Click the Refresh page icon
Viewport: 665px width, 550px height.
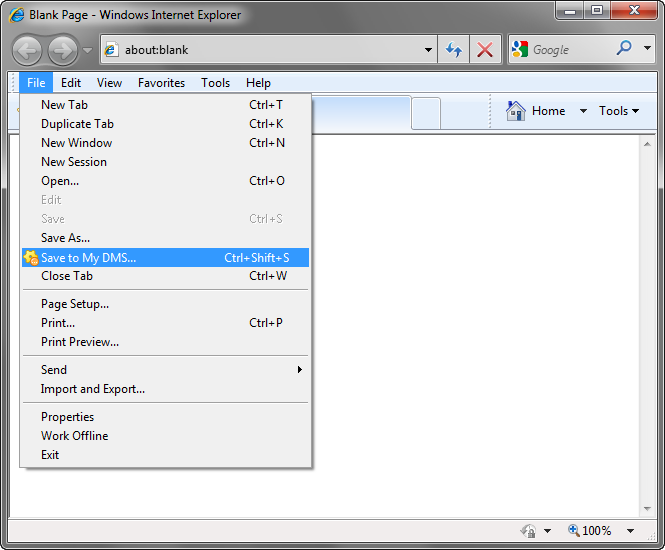(x=453, y=50)
